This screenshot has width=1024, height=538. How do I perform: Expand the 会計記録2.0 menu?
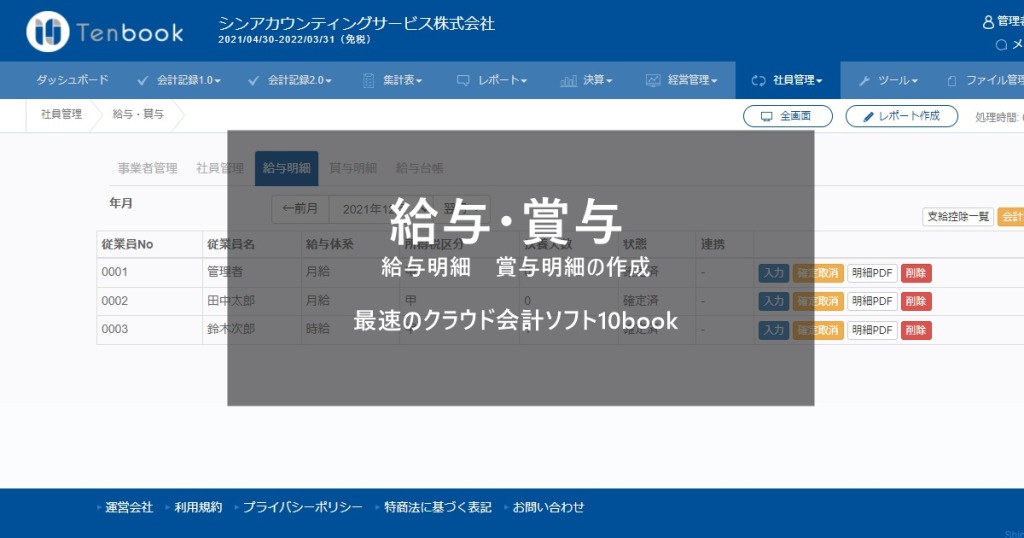pyautogui.click(x=291, y=80)
